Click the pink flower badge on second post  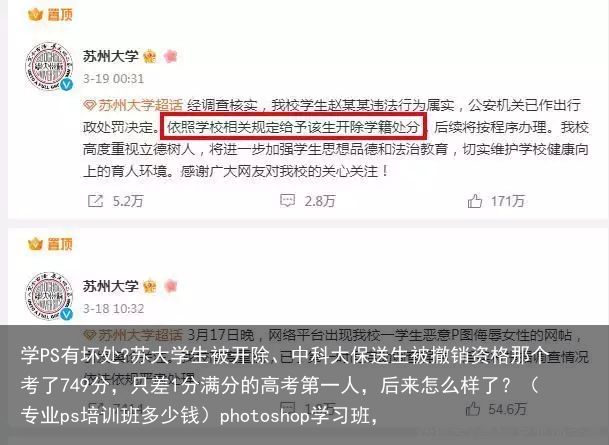pyautogui.click(x=171, y=286)
